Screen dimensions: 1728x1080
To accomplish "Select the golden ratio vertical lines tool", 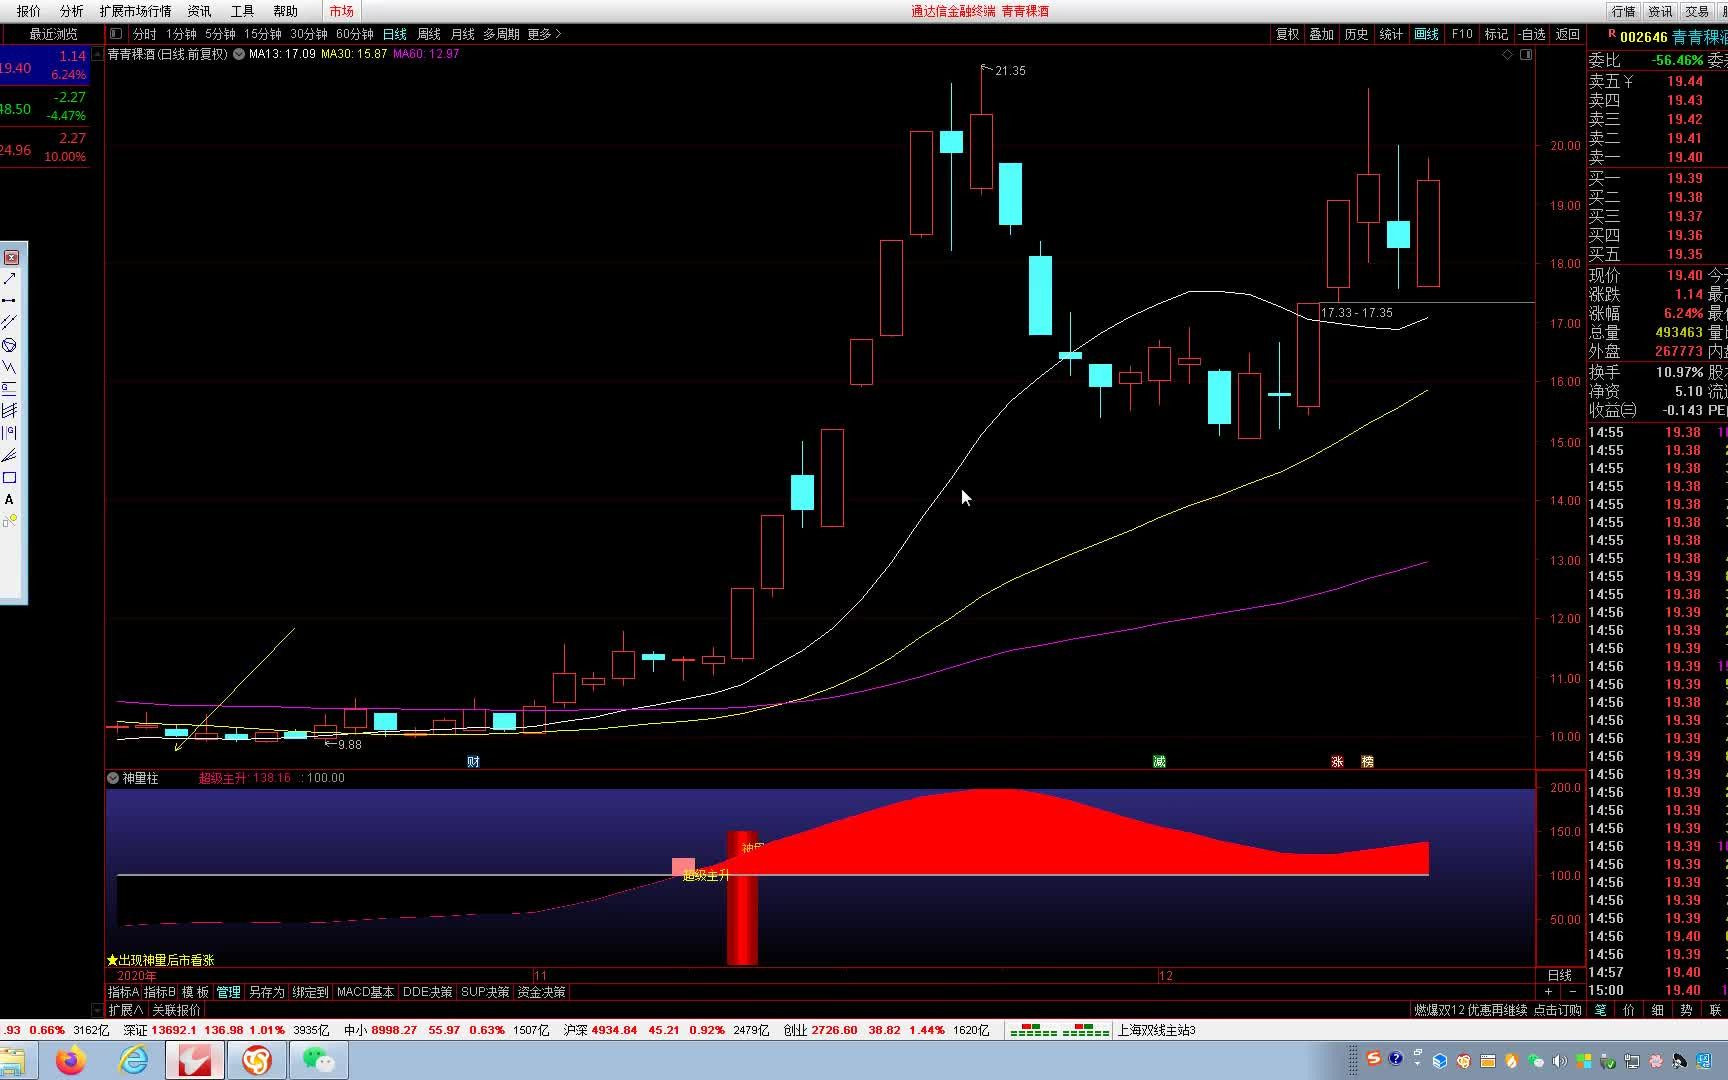I will pyautogui.click(x=9, y=433).
